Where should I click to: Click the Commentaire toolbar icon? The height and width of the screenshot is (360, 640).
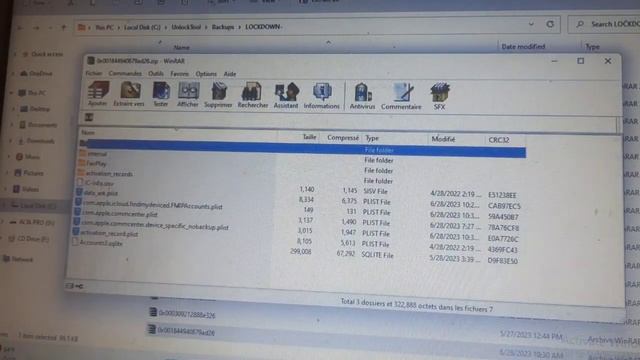[x=401, y=97]
